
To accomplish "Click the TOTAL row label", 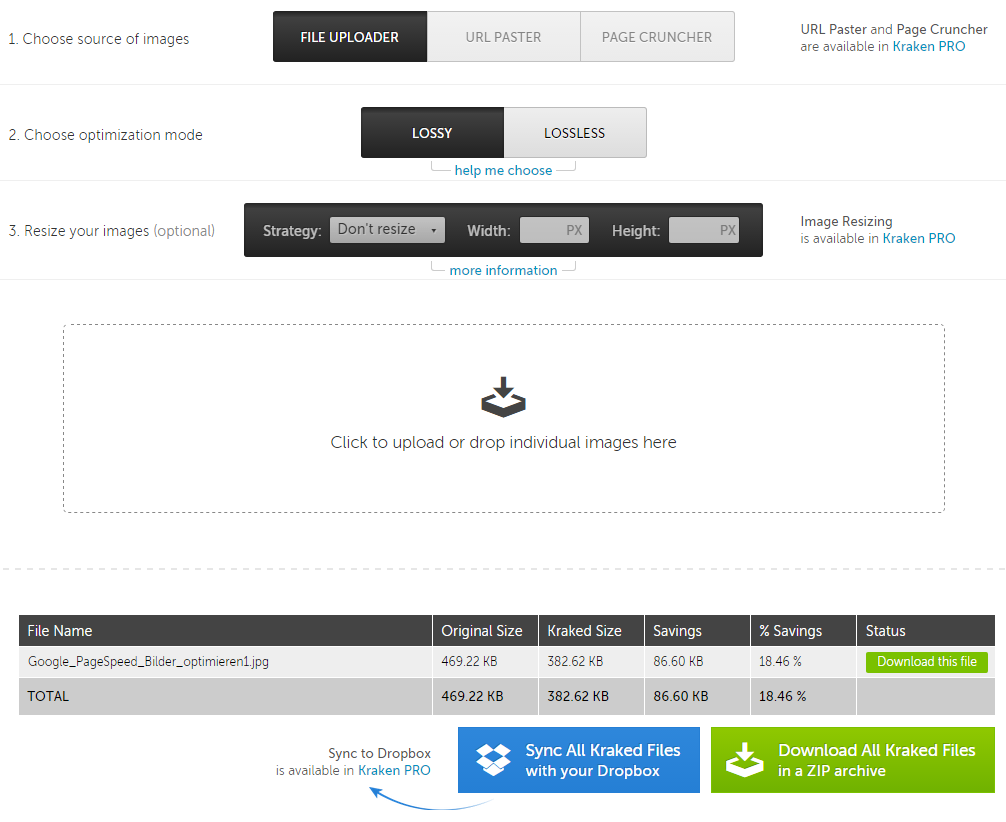I will 48,696.
